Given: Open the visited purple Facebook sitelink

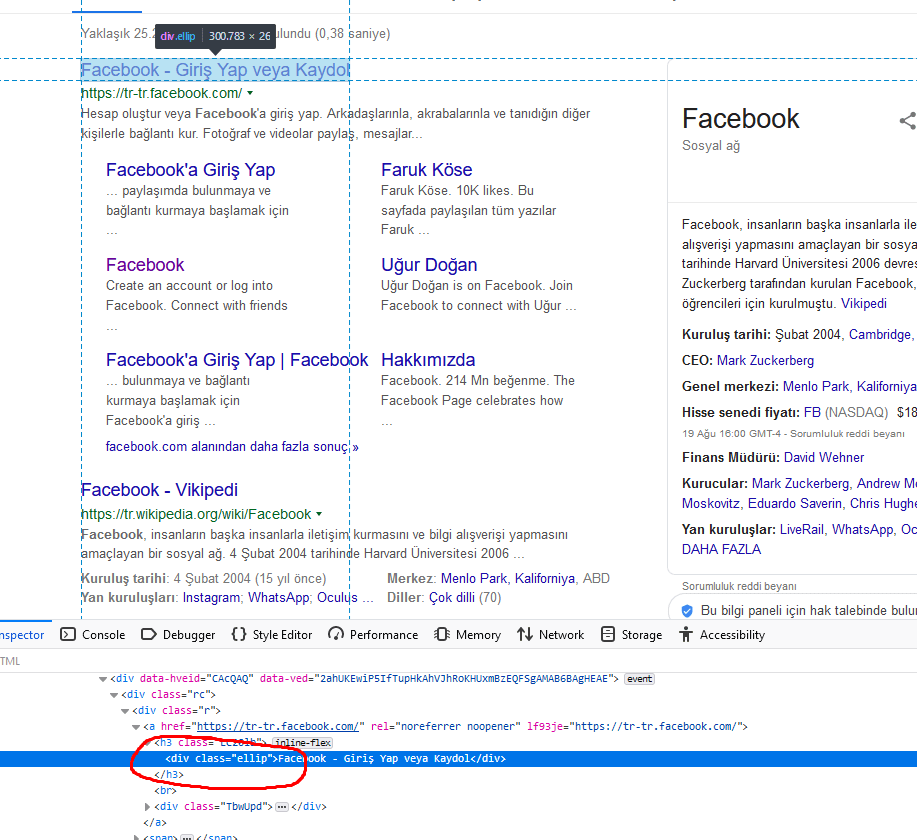Looking at the screenshot, I should coord(145,264).
